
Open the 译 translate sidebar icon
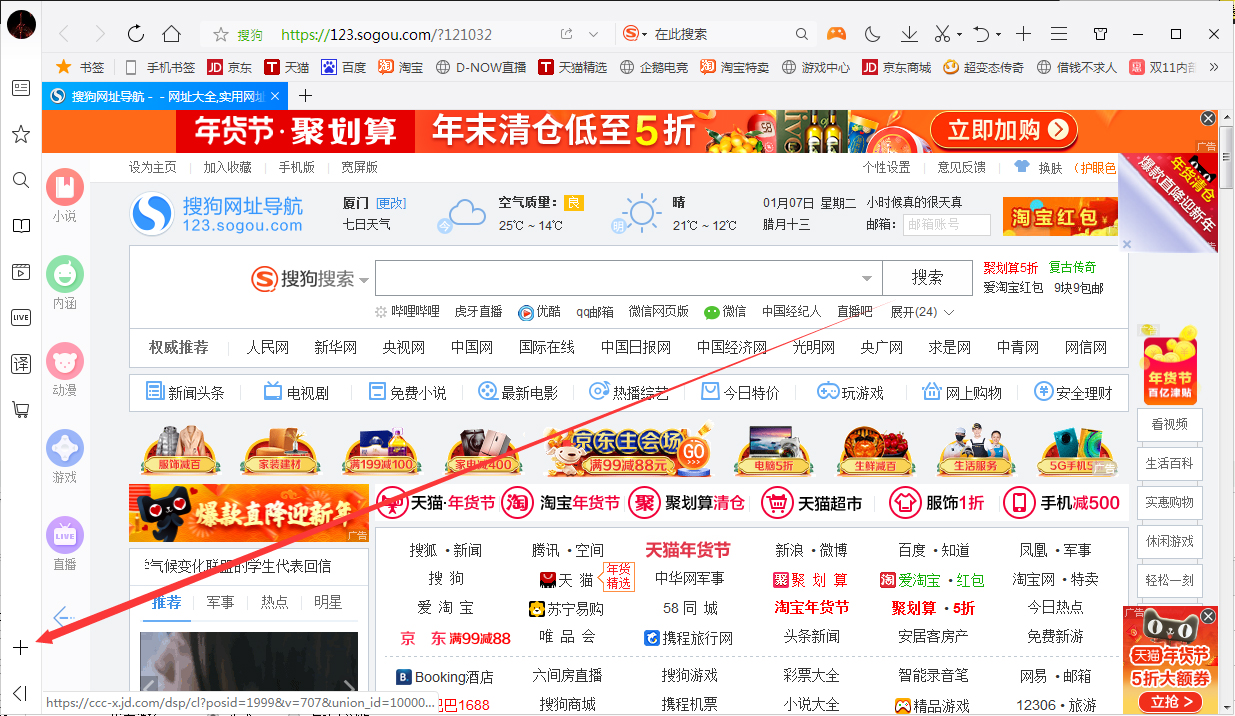coord(20,365)
